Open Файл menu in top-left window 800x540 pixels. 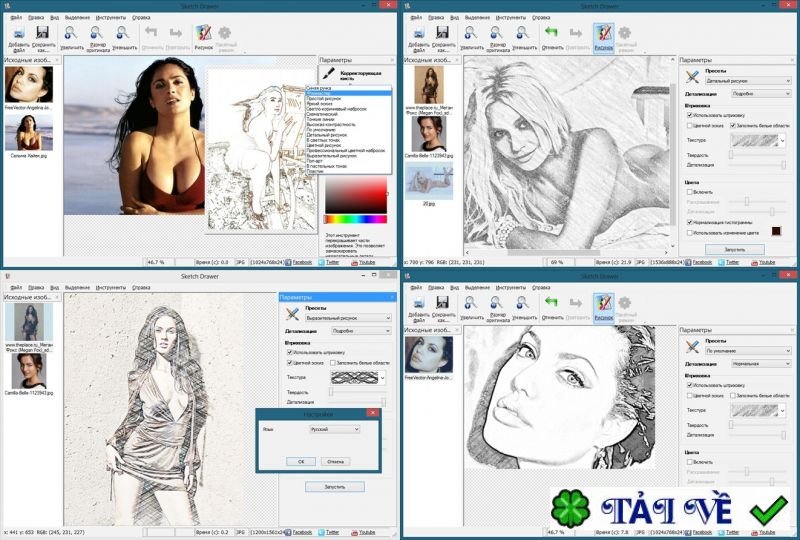(x=16, y=17)
